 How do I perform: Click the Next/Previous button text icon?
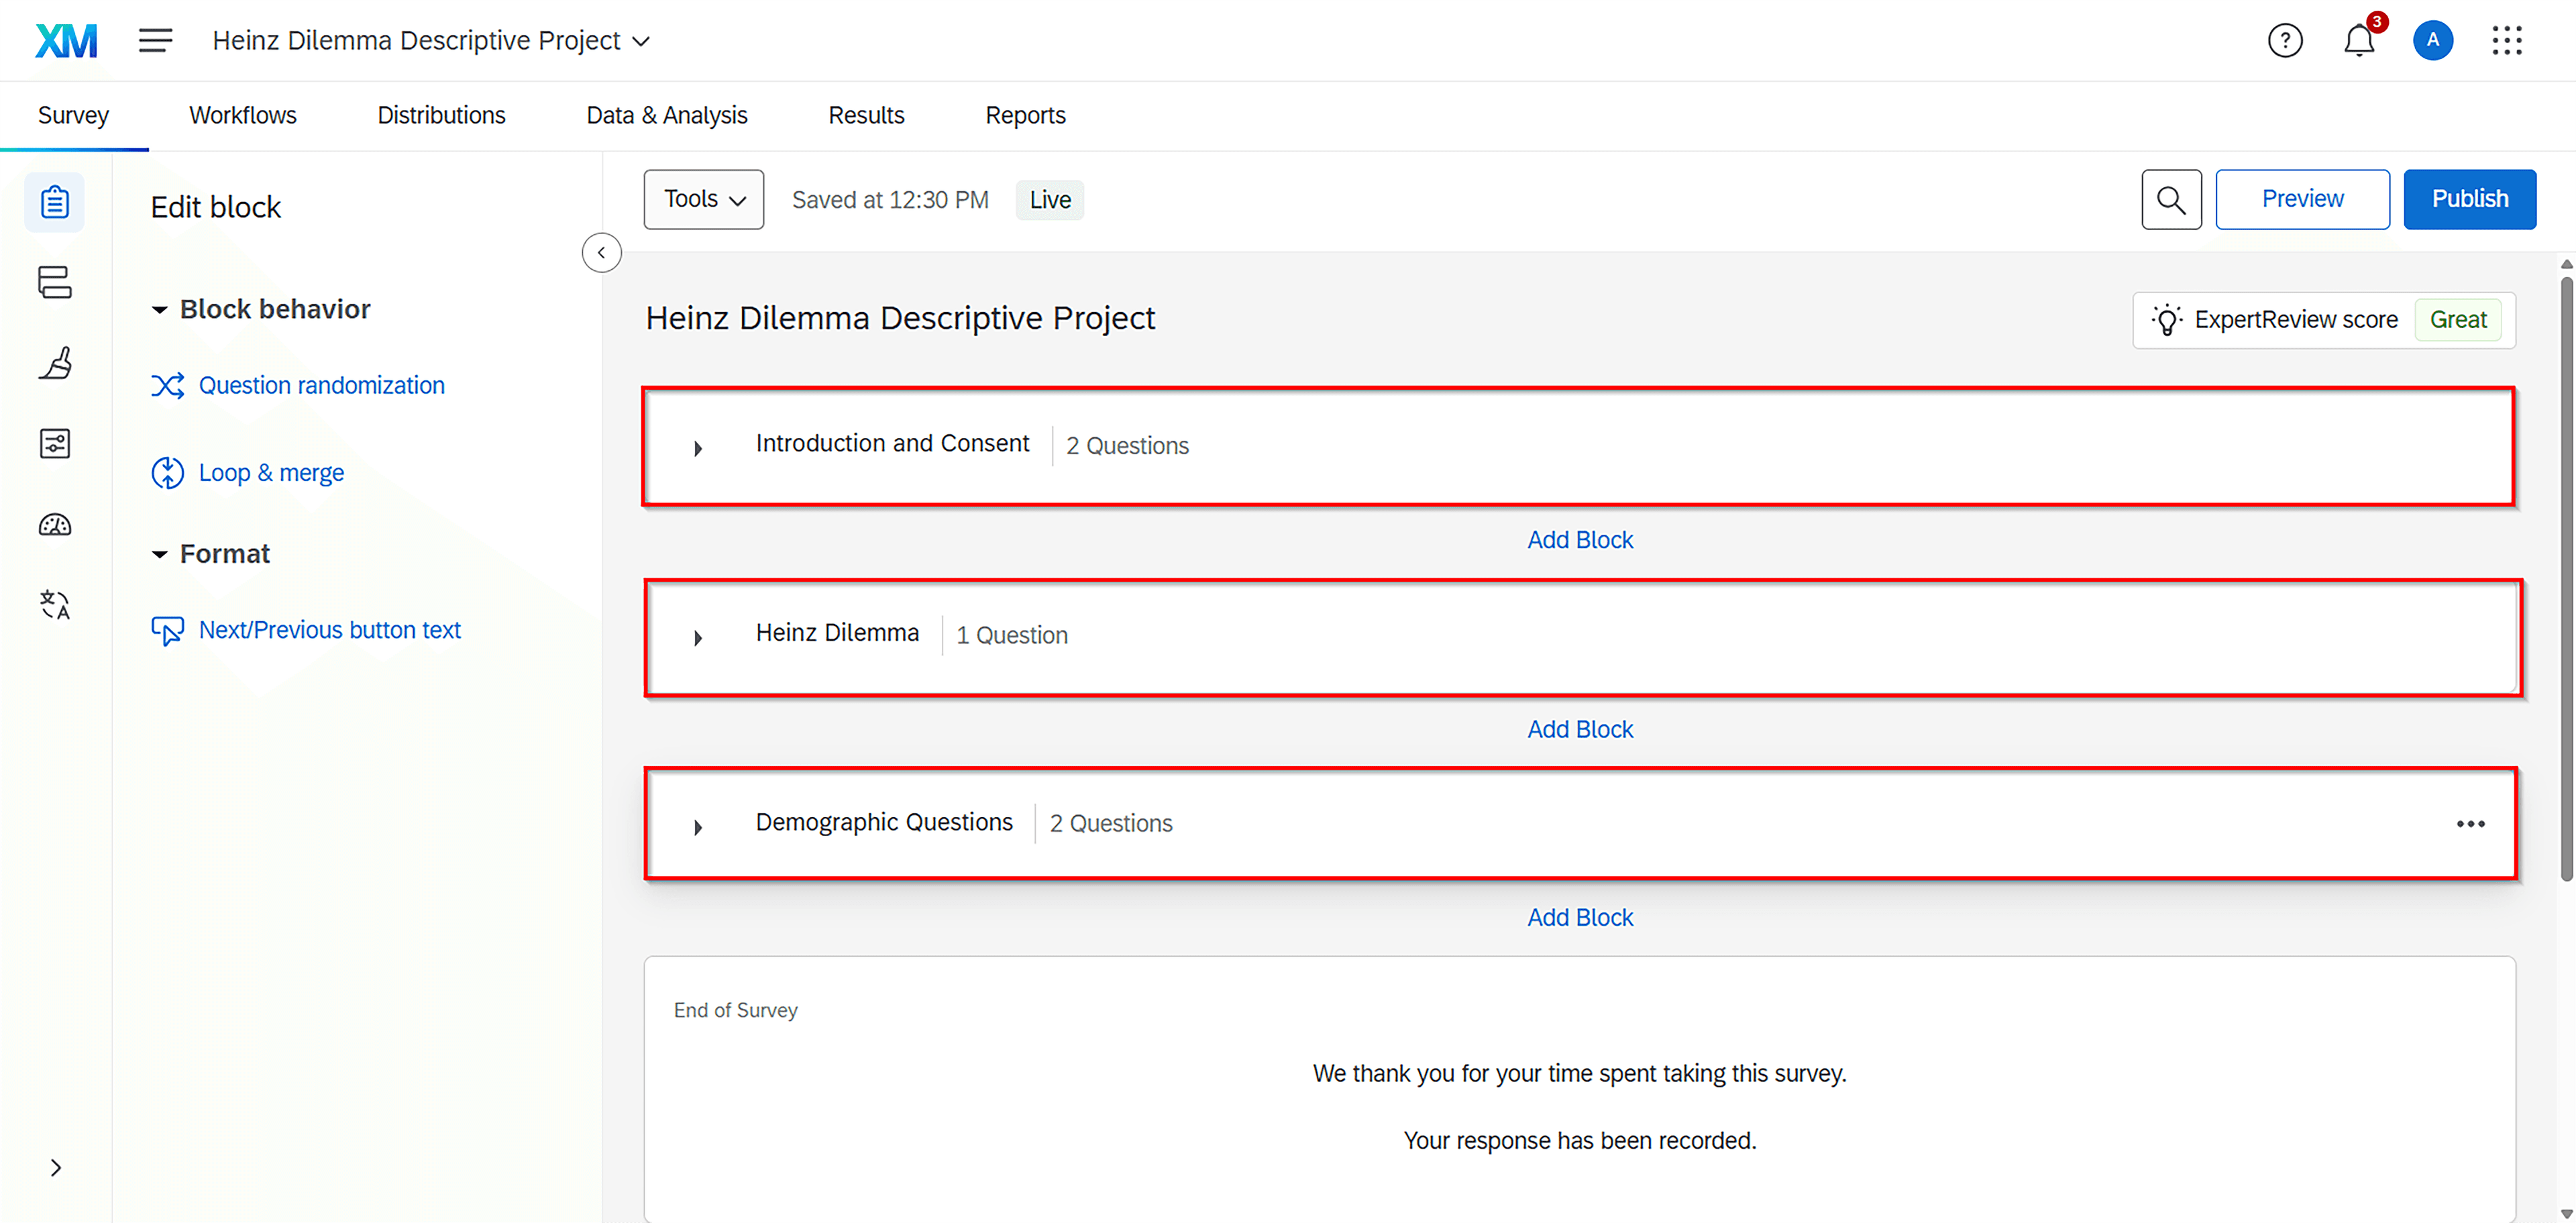pos(167,630)
